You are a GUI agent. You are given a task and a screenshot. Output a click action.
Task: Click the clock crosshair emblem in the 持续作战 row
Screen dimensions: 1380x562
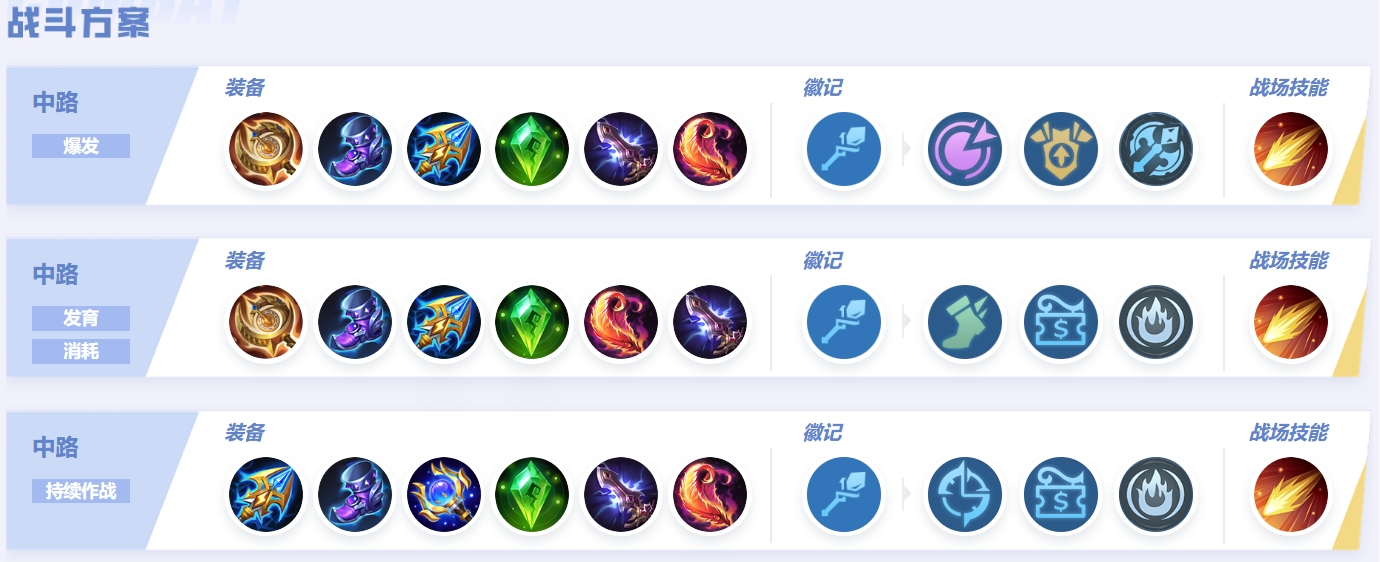(964, 495)
